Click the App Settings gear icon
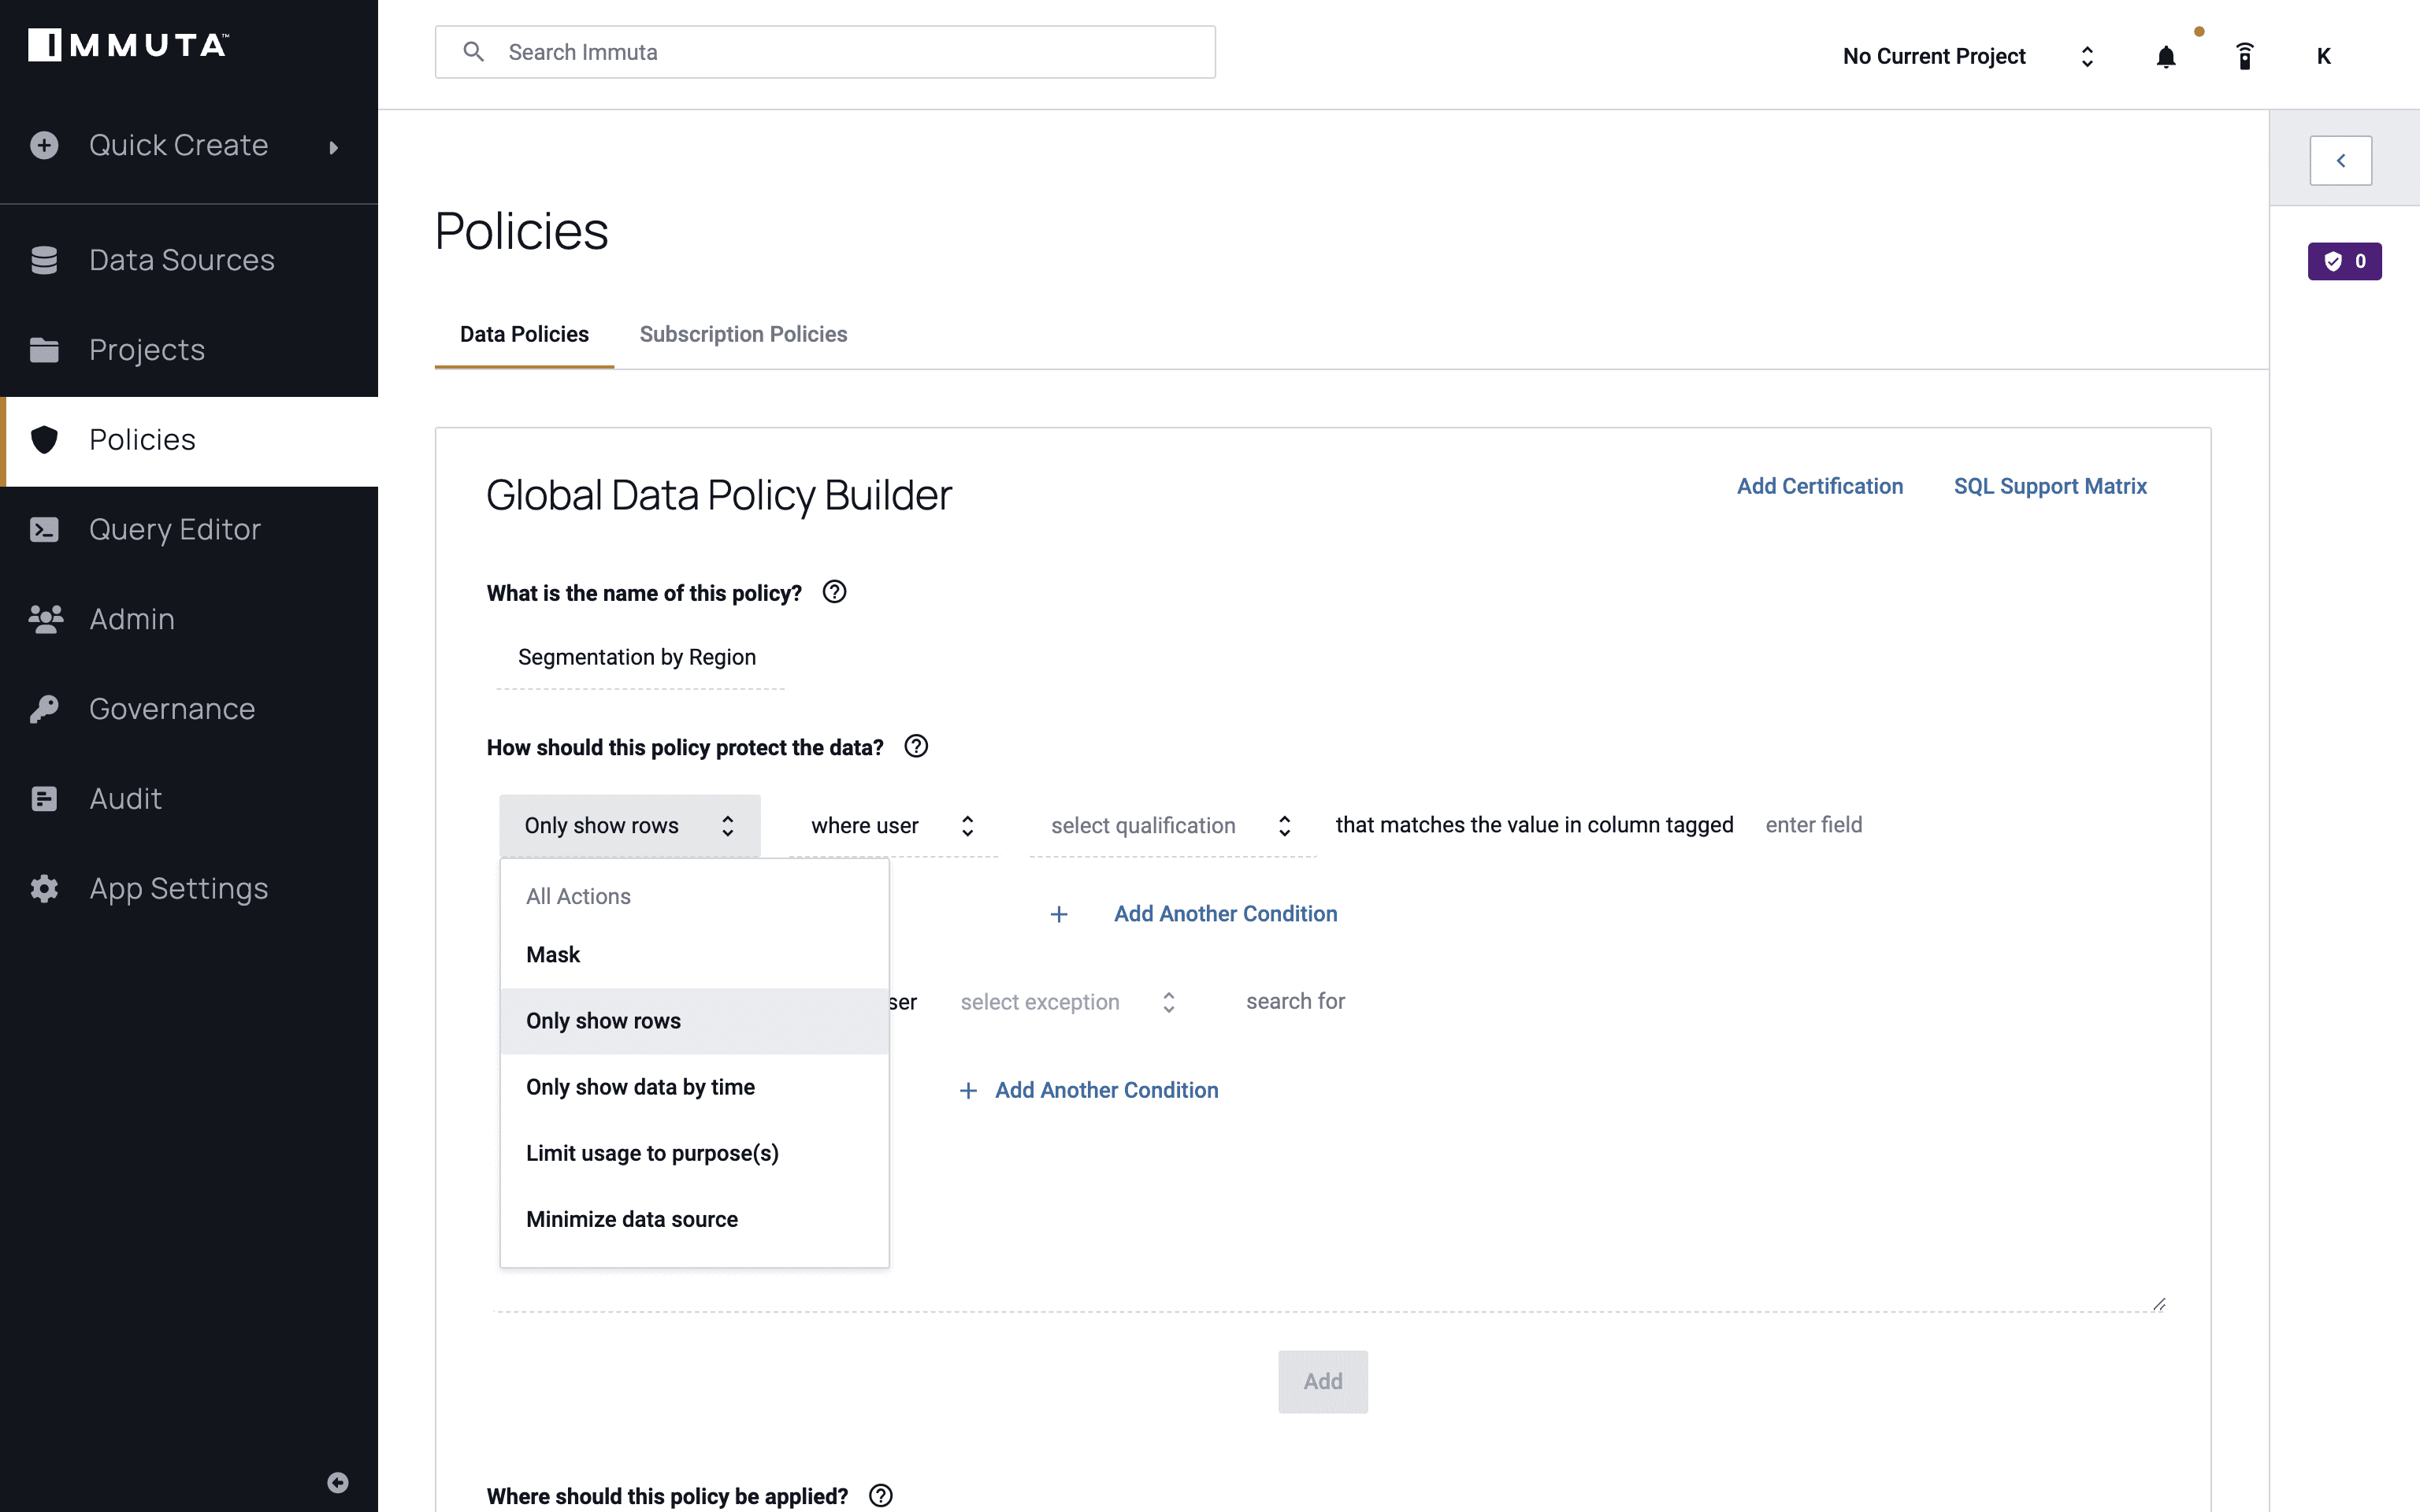This screenshot has width=2420, height=1512. [44, 889]
